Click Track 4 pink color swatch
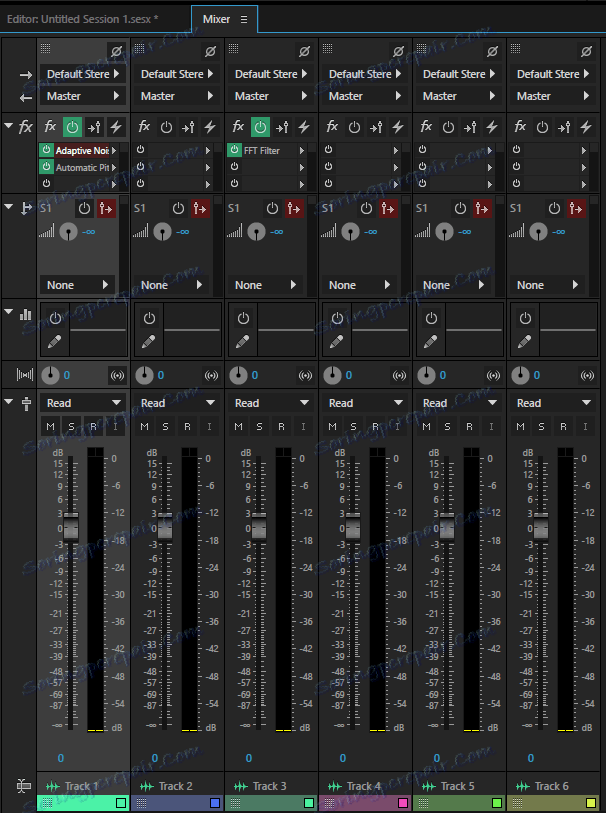The width and height of the screenshot is (606, 813). [x=402, y=803]
